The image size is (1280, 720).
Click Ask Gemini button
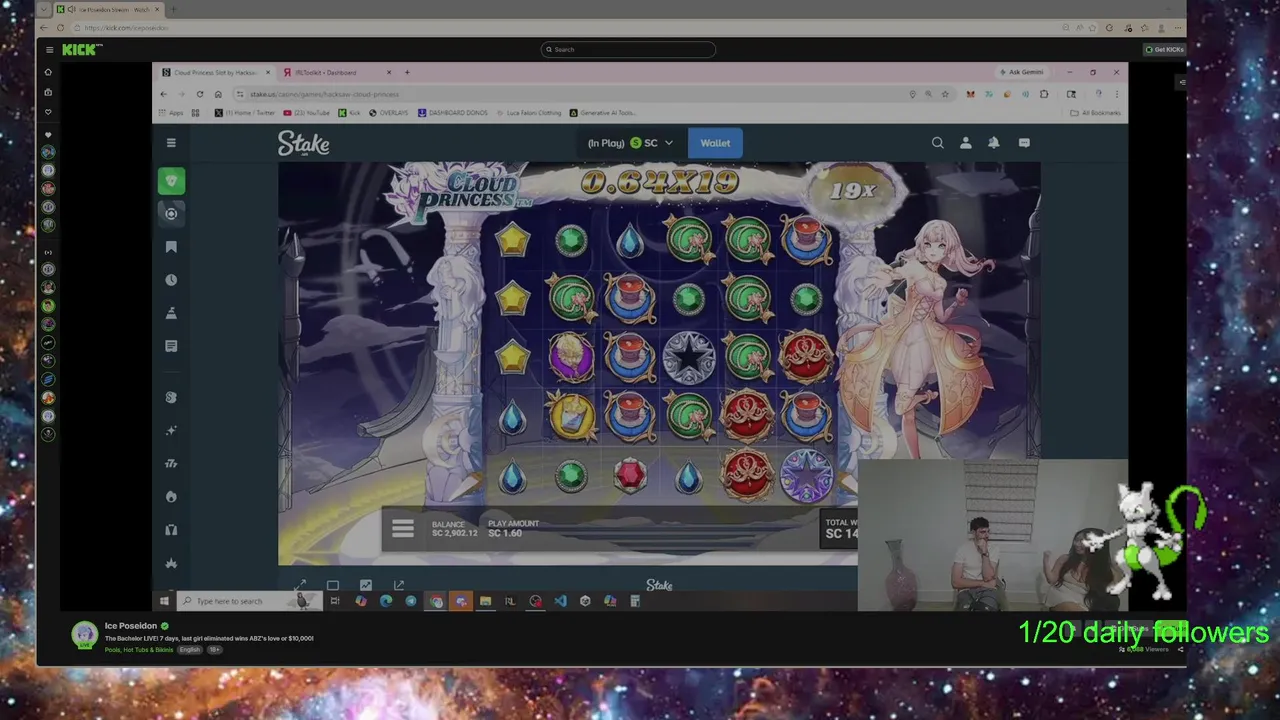tap(1024, 72)
